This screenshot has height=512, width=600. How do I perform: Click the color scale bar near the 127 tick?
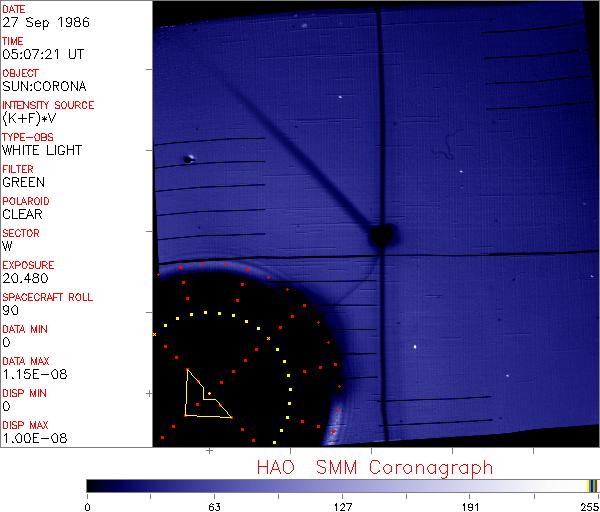(x=342, y=485)
